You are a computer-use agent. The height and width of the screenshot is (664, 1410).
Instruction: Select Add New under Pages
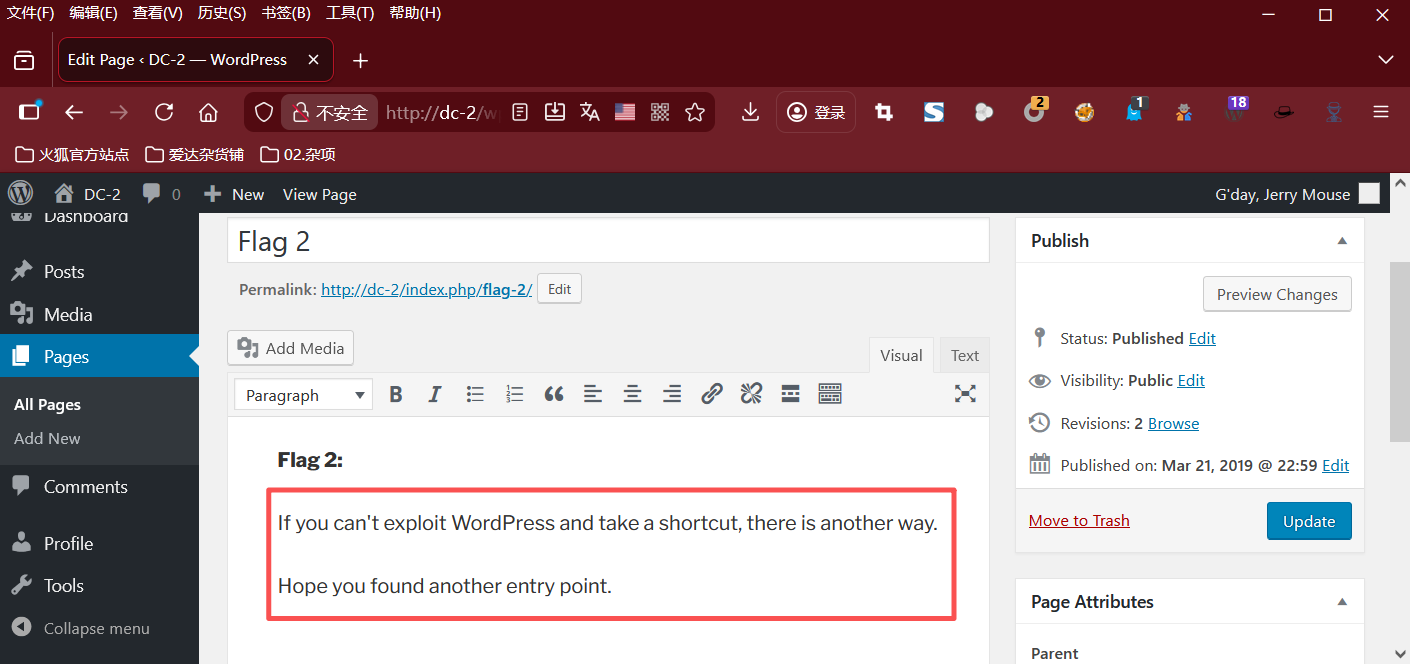[x=47, y=438]
